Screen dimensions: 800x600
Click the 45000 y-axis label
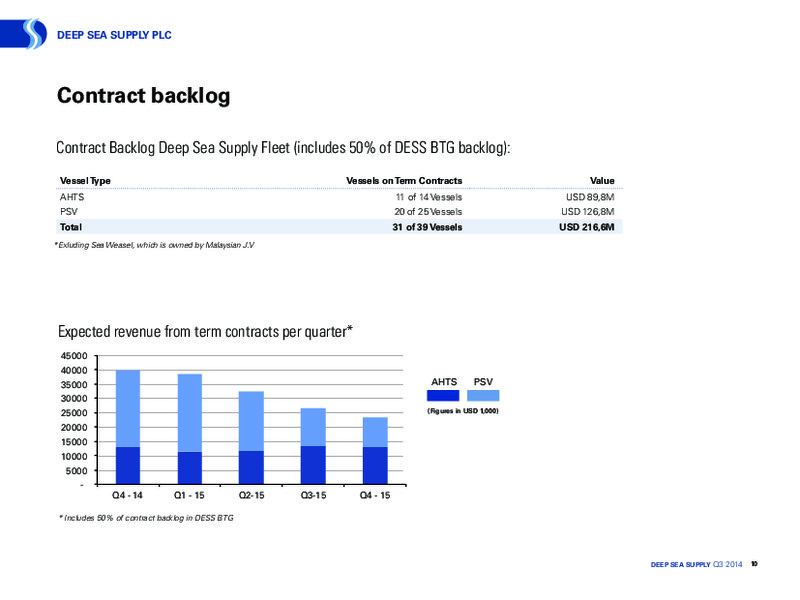click(74, 356)
